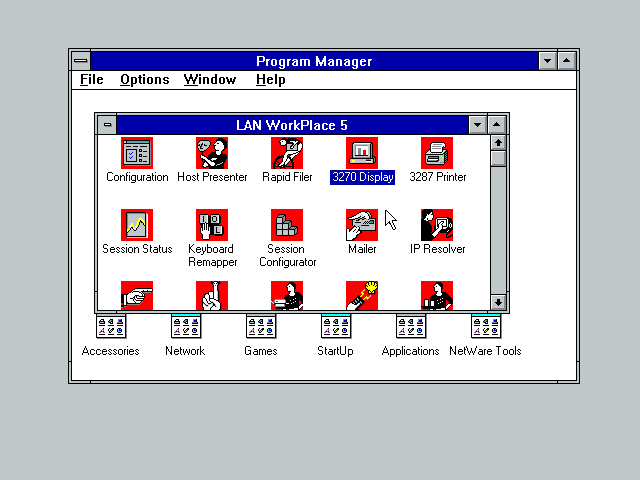
Task: Select the Games program group
Action: pos(261,327)
